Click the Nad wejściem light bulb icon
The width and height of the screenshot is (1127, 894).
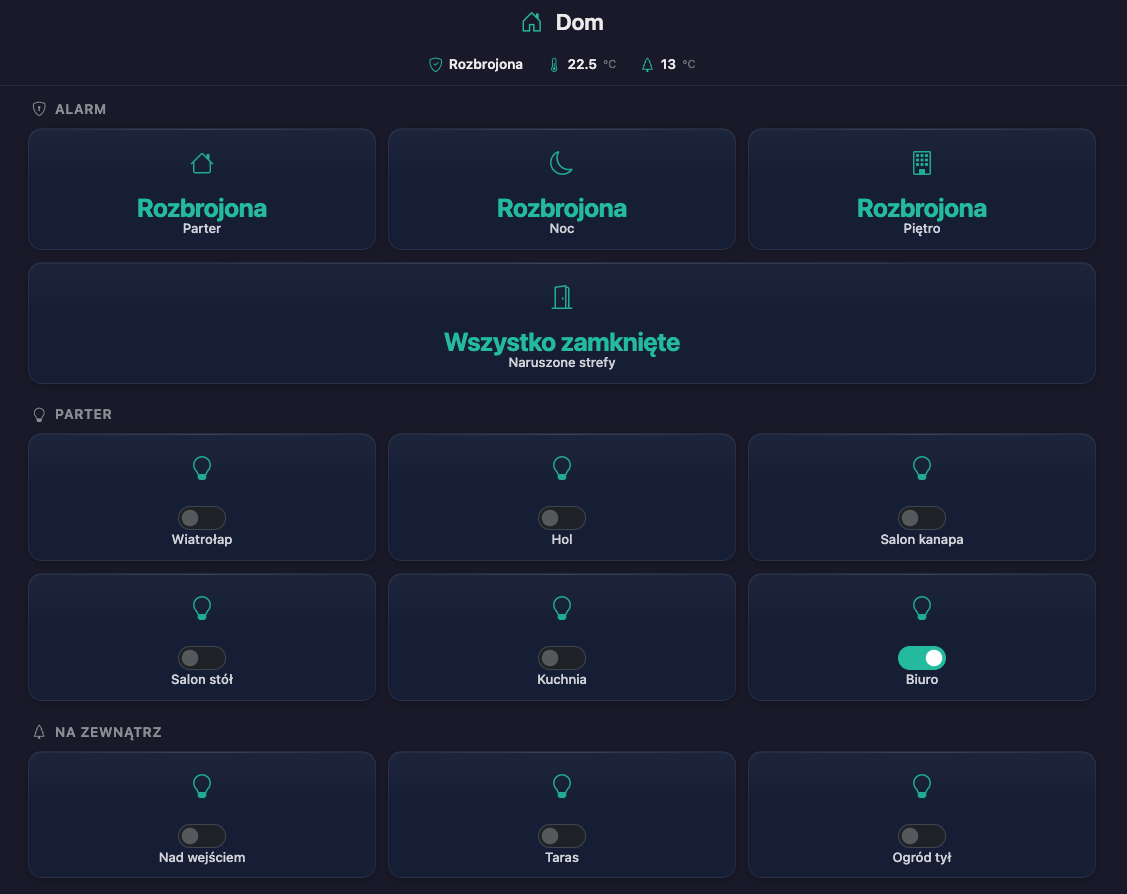[x=202, y=785]
